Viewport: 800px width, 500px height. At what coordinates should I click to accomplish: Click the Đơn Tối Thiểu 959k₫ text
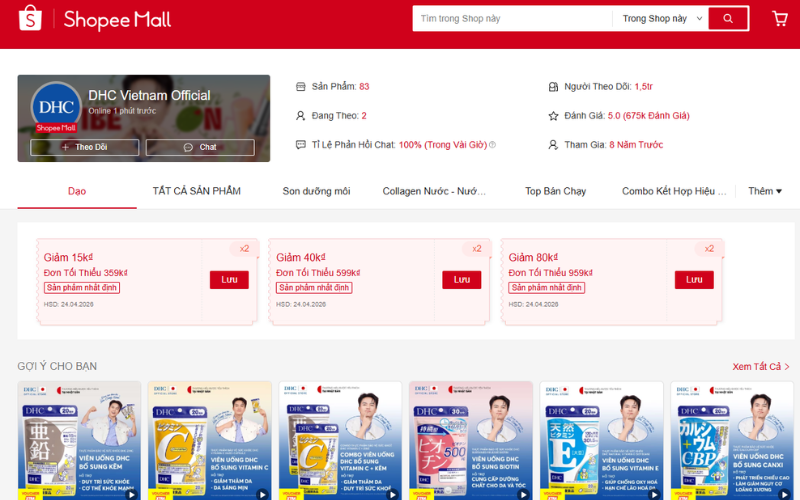tap(551, 273)
